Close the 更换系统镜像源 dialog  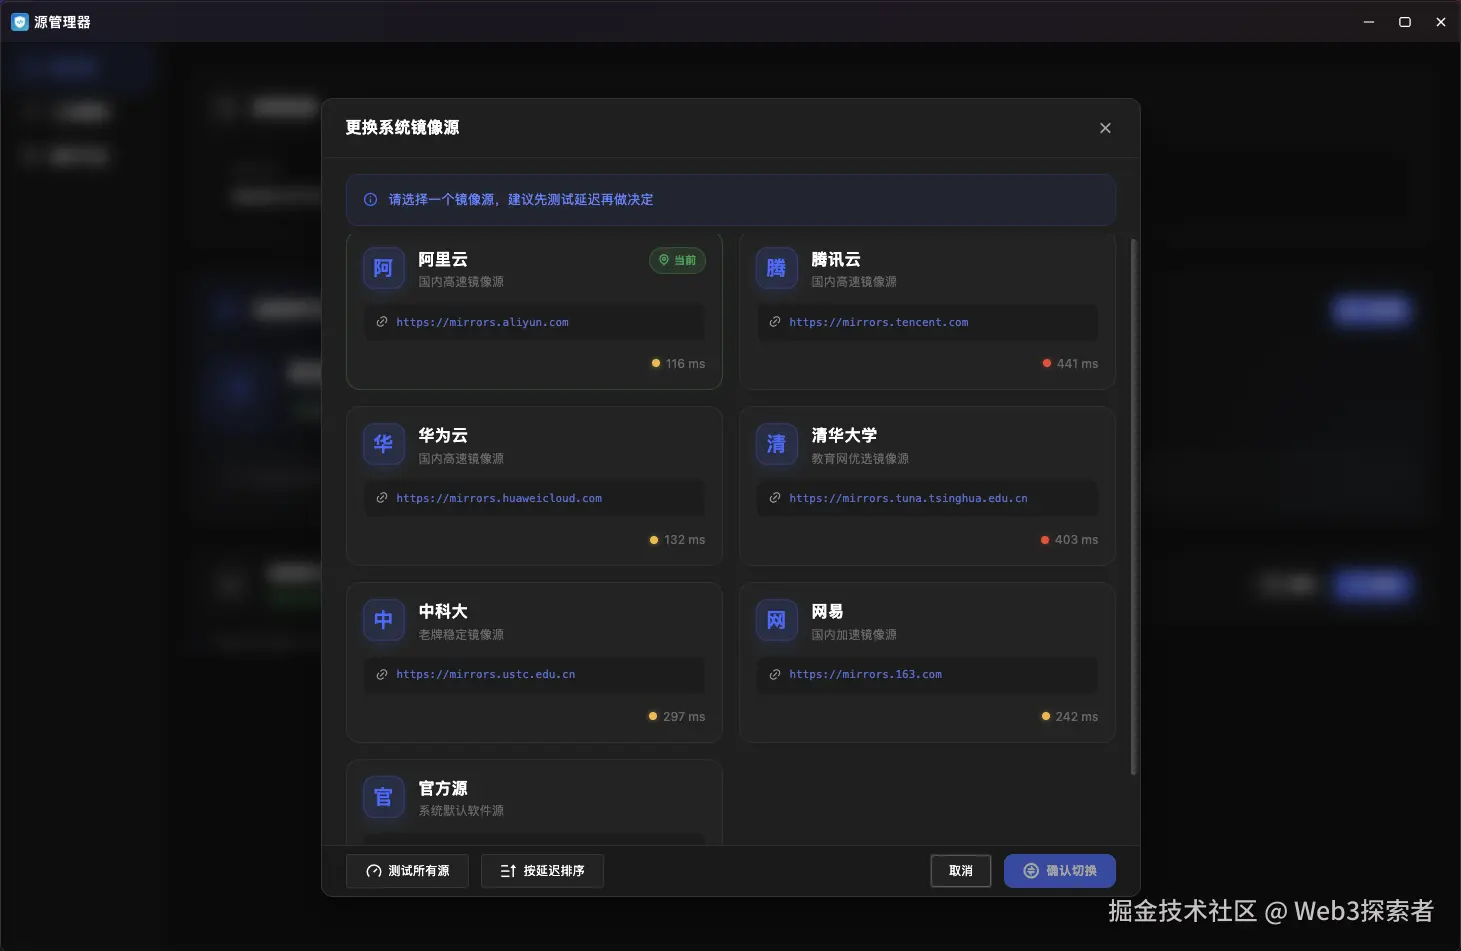(1105, 128)
